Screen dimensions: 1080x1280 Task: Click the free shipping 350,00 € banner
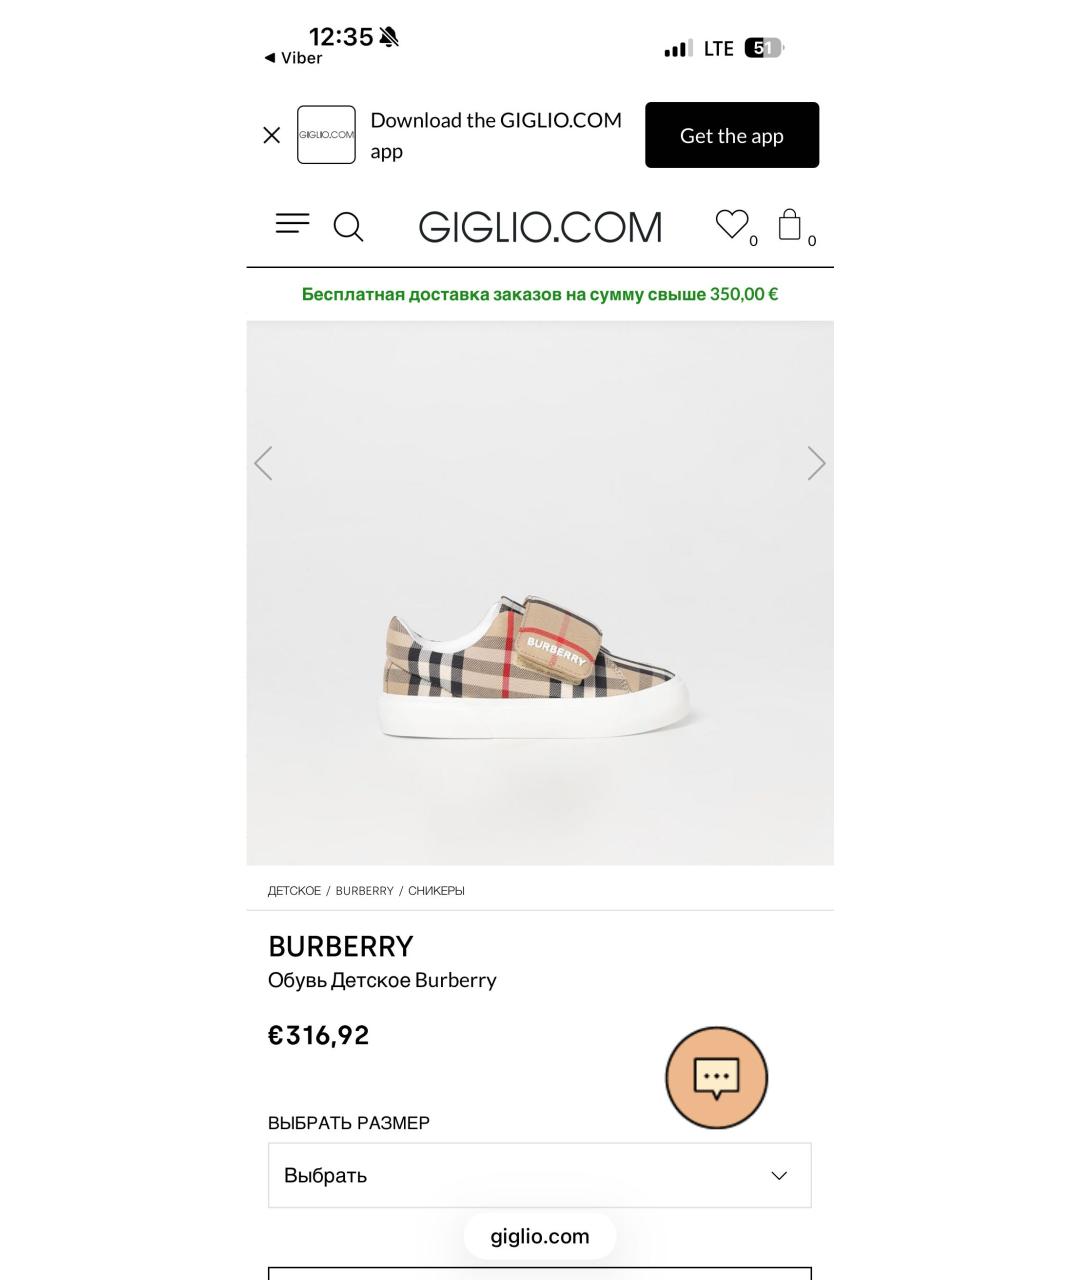coord(540,293)
